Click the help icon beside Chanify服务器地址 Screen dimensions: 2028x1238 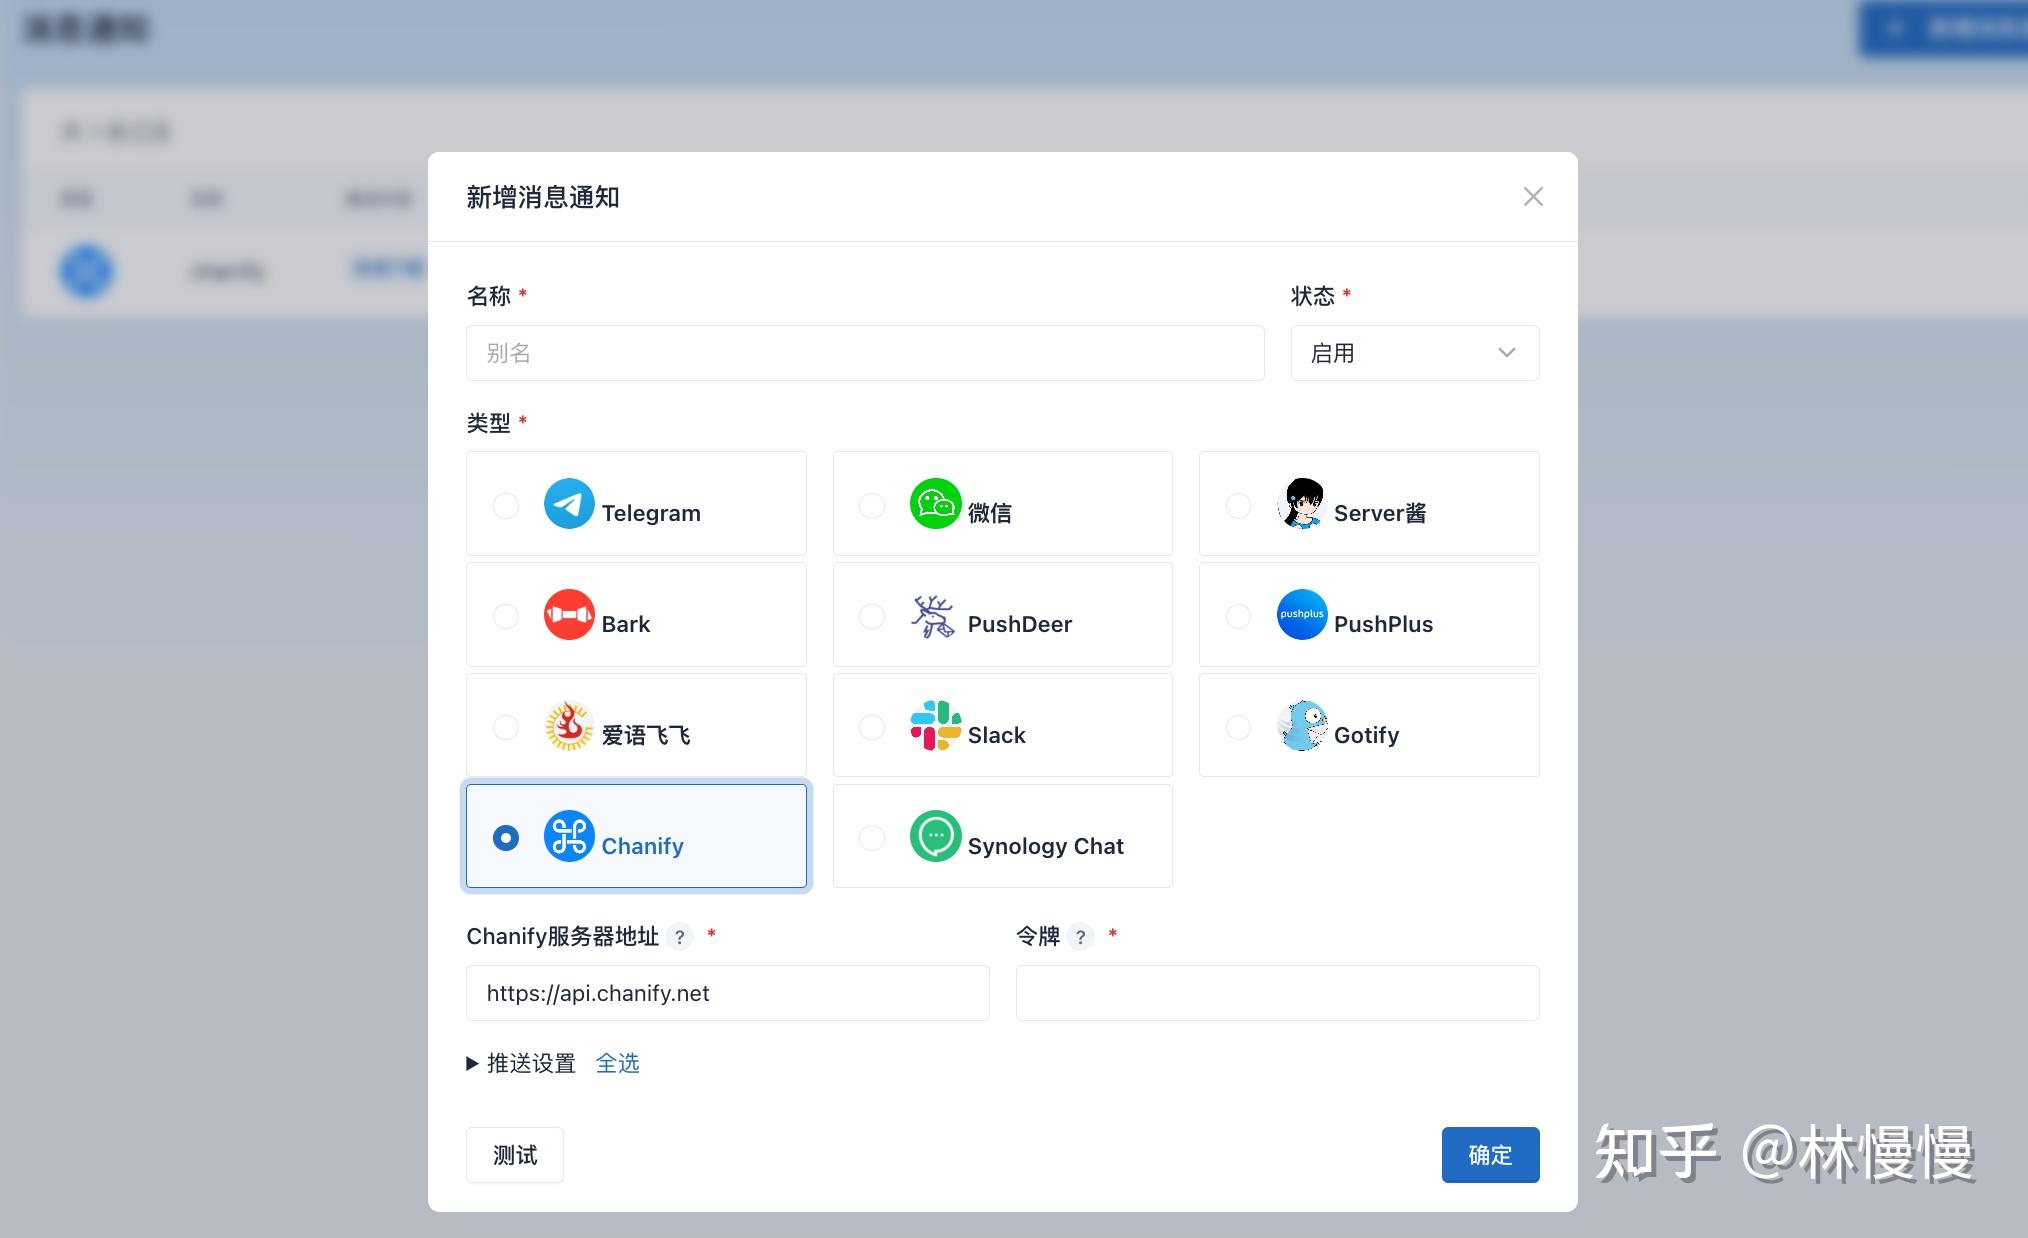(680, 937)
